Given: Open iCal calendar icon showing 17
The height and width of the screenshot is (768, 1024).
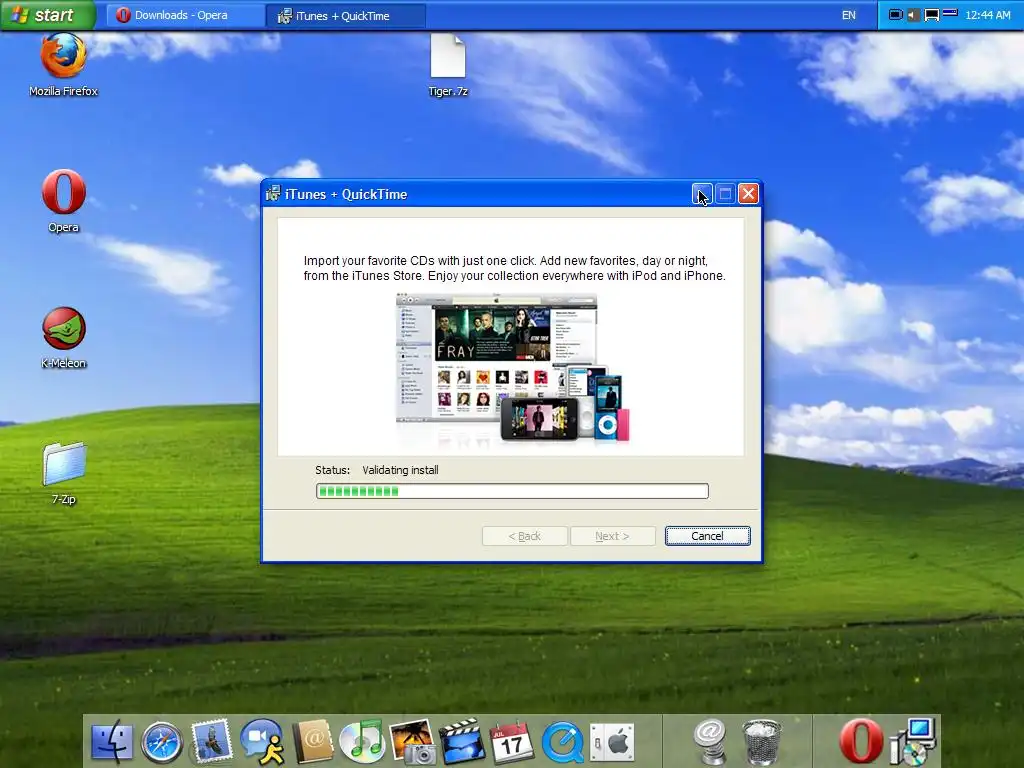Looking at the screenshot, I should [511, 742].
